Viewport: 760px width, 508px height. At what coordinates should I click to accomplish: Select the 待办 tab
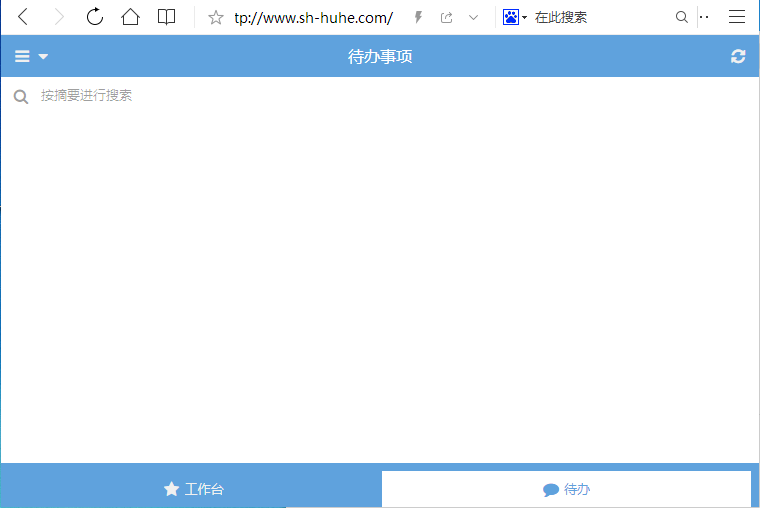pyautogui.click(x=566, y=489)
